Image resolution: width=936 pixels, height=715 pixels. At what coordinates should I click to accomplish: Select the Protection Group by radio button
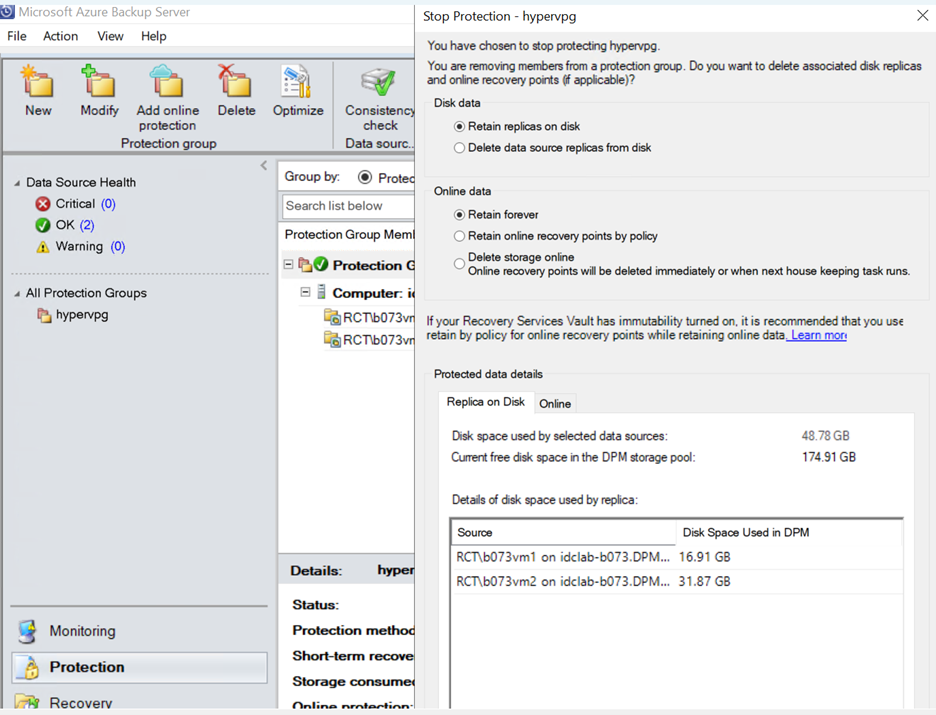pyautogui.click(x=365, y=177)
